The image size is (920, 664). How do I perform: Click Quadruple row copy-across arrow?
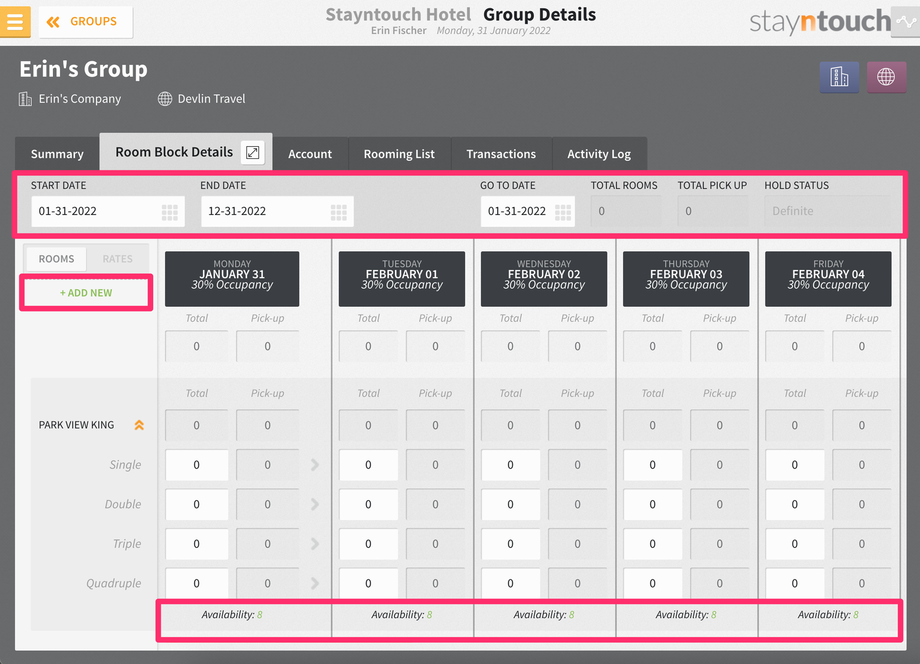click(x=314, y=583)
